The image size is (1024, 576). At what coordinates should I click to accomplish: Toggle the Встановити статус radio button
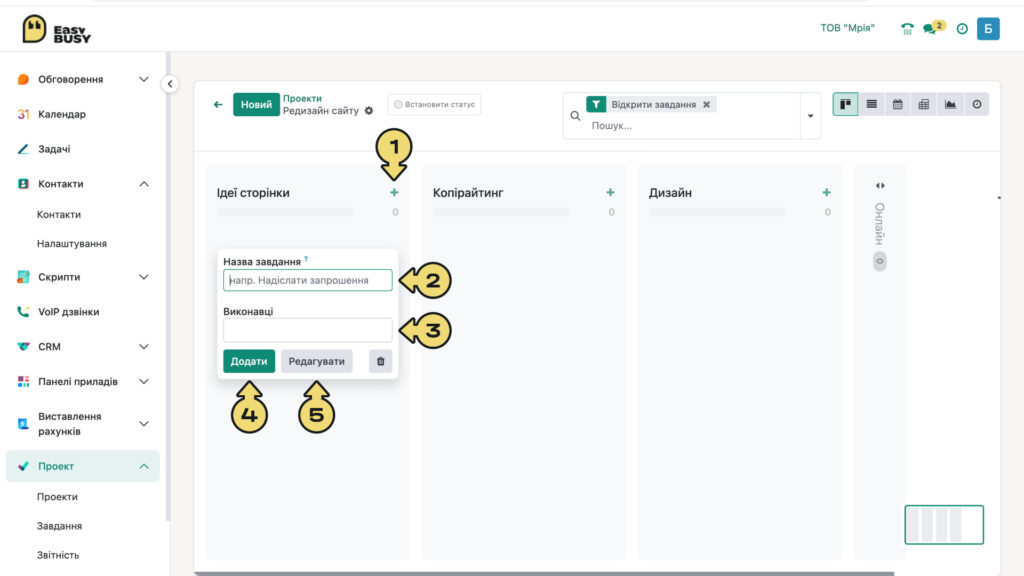(x=398, y=104)
